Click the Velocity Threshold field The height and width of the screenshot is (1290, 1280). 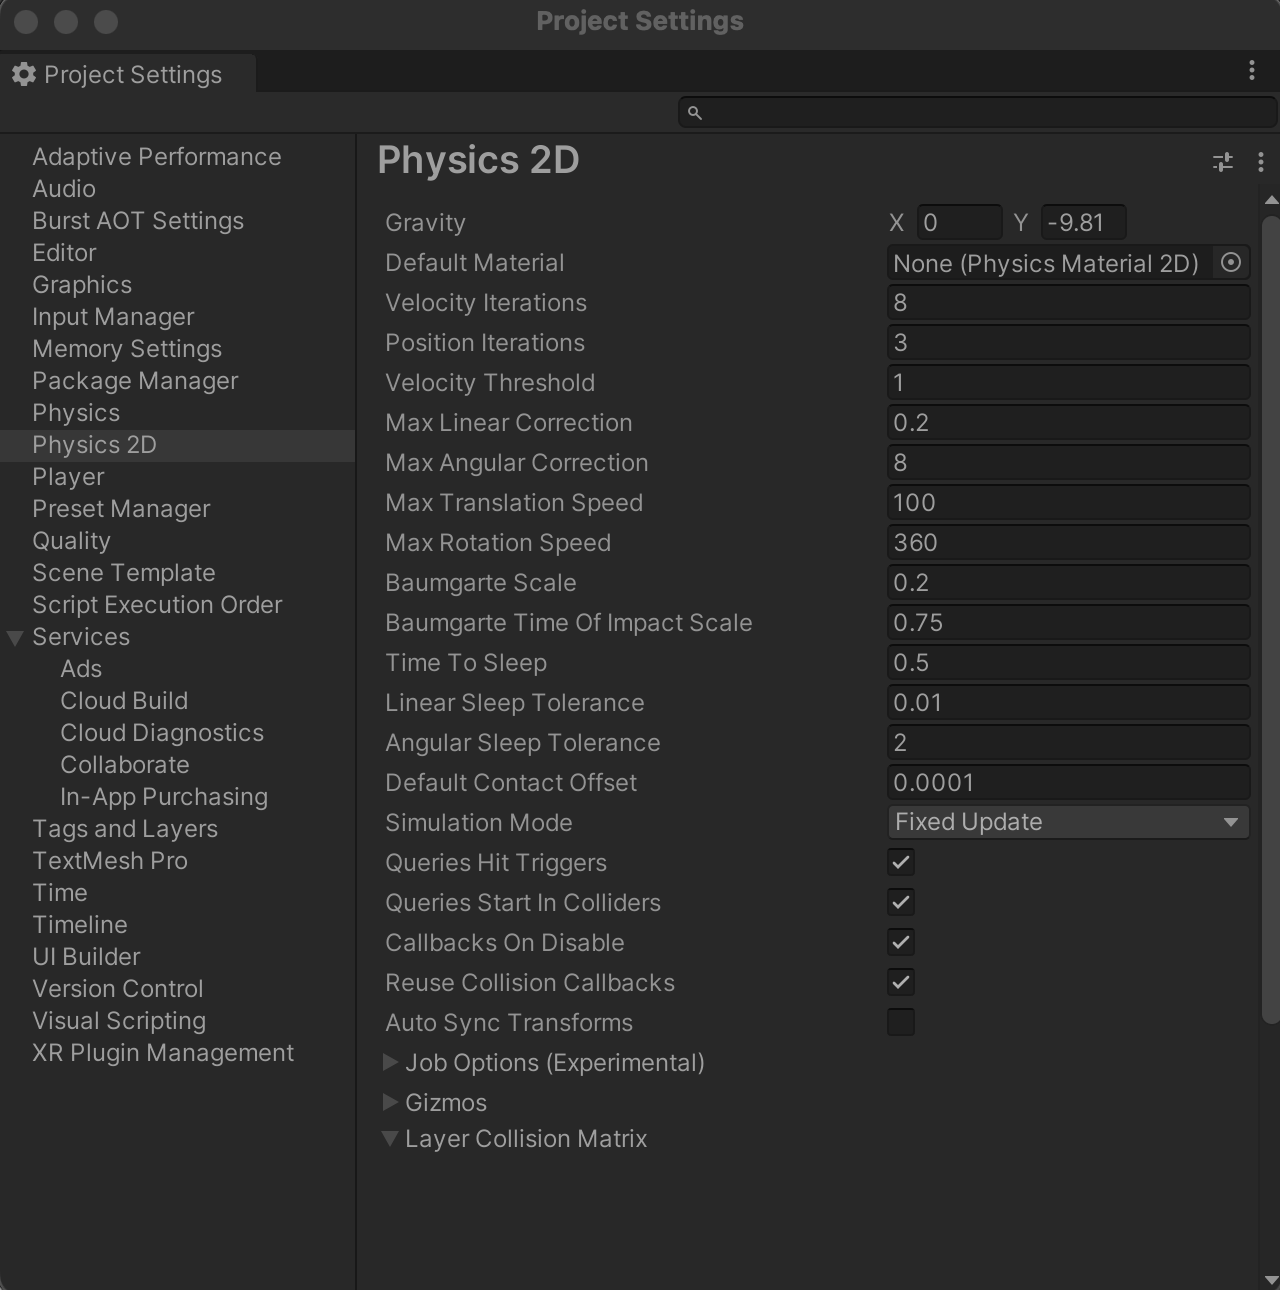[x=1068, y=382]
